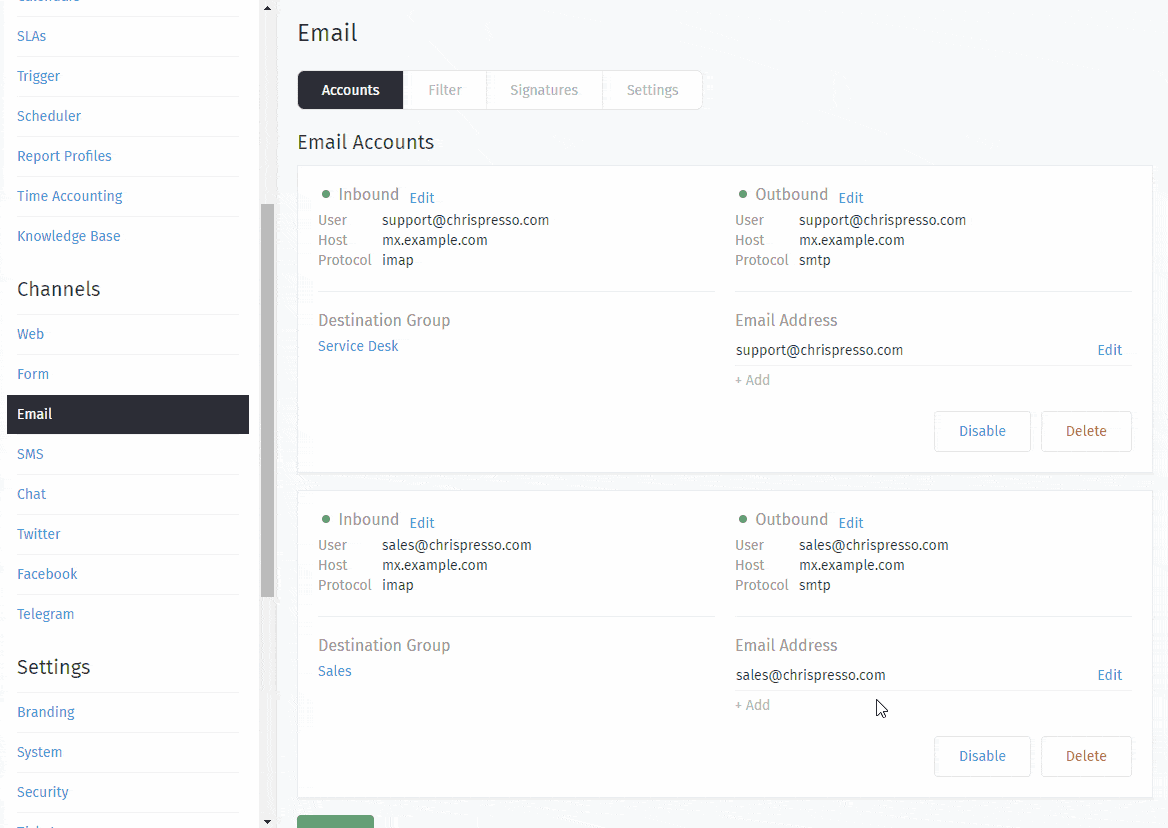Click sidebar scrollbar up arrow
This screenshot has height=828, width=1168.
267,7
